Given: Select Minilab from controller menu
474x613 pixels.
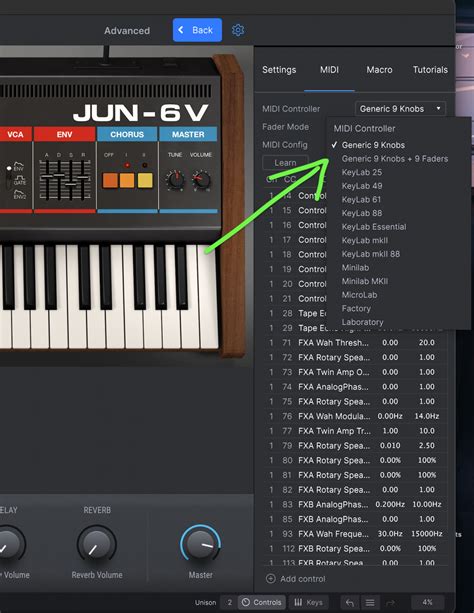Looking at the screenshot, I should click(355, 268).
